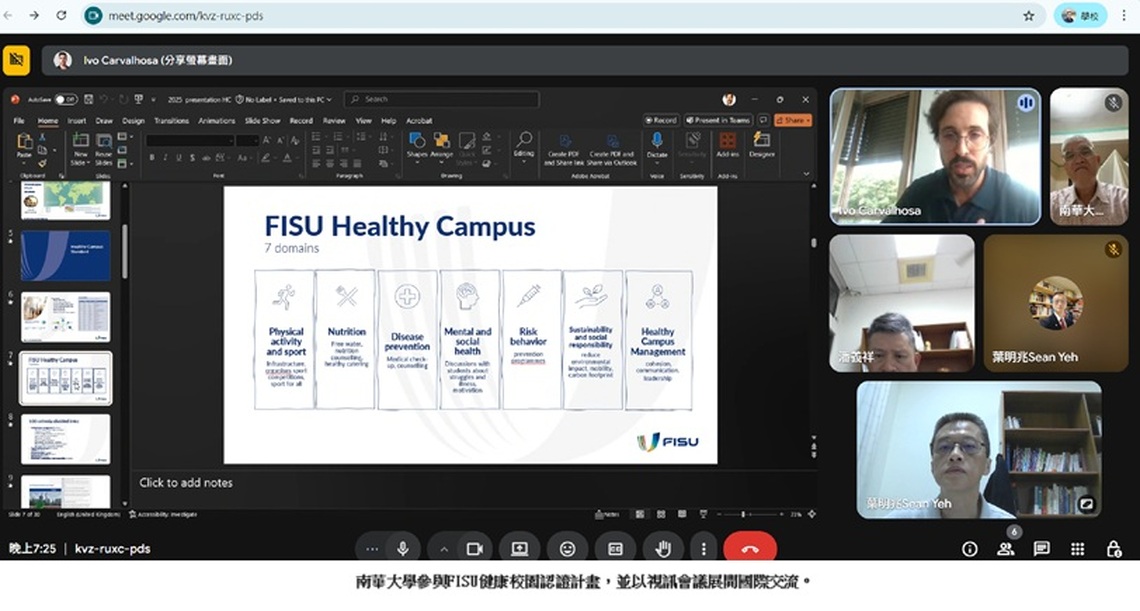
Task: Toggle Italic formatting
Action: coord(165,158)
